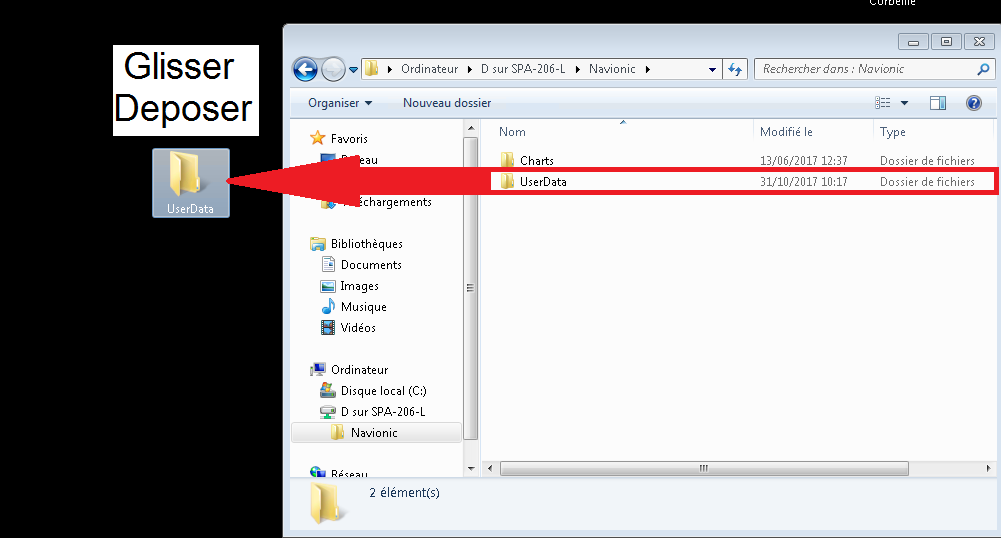Click the Ordinateur computer icon

tap(318, 370)
